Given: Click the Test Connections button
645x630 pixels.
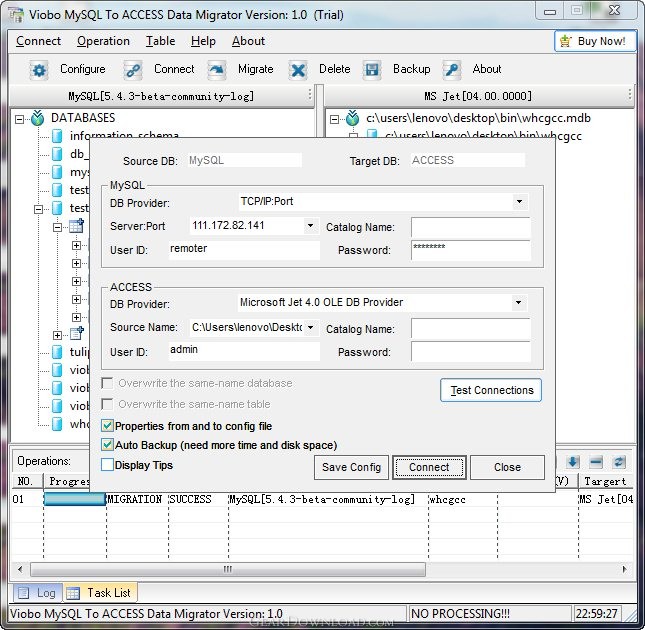Looking at the screenshot, I should pos(491,391).
